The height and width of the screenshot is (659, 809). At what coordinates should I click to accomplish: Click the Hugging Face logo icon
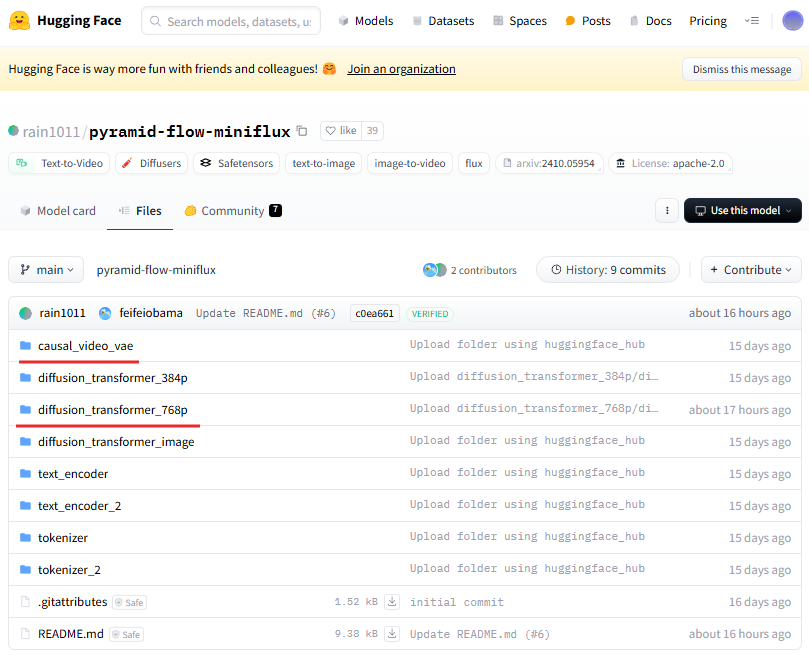tap(20, 21)
